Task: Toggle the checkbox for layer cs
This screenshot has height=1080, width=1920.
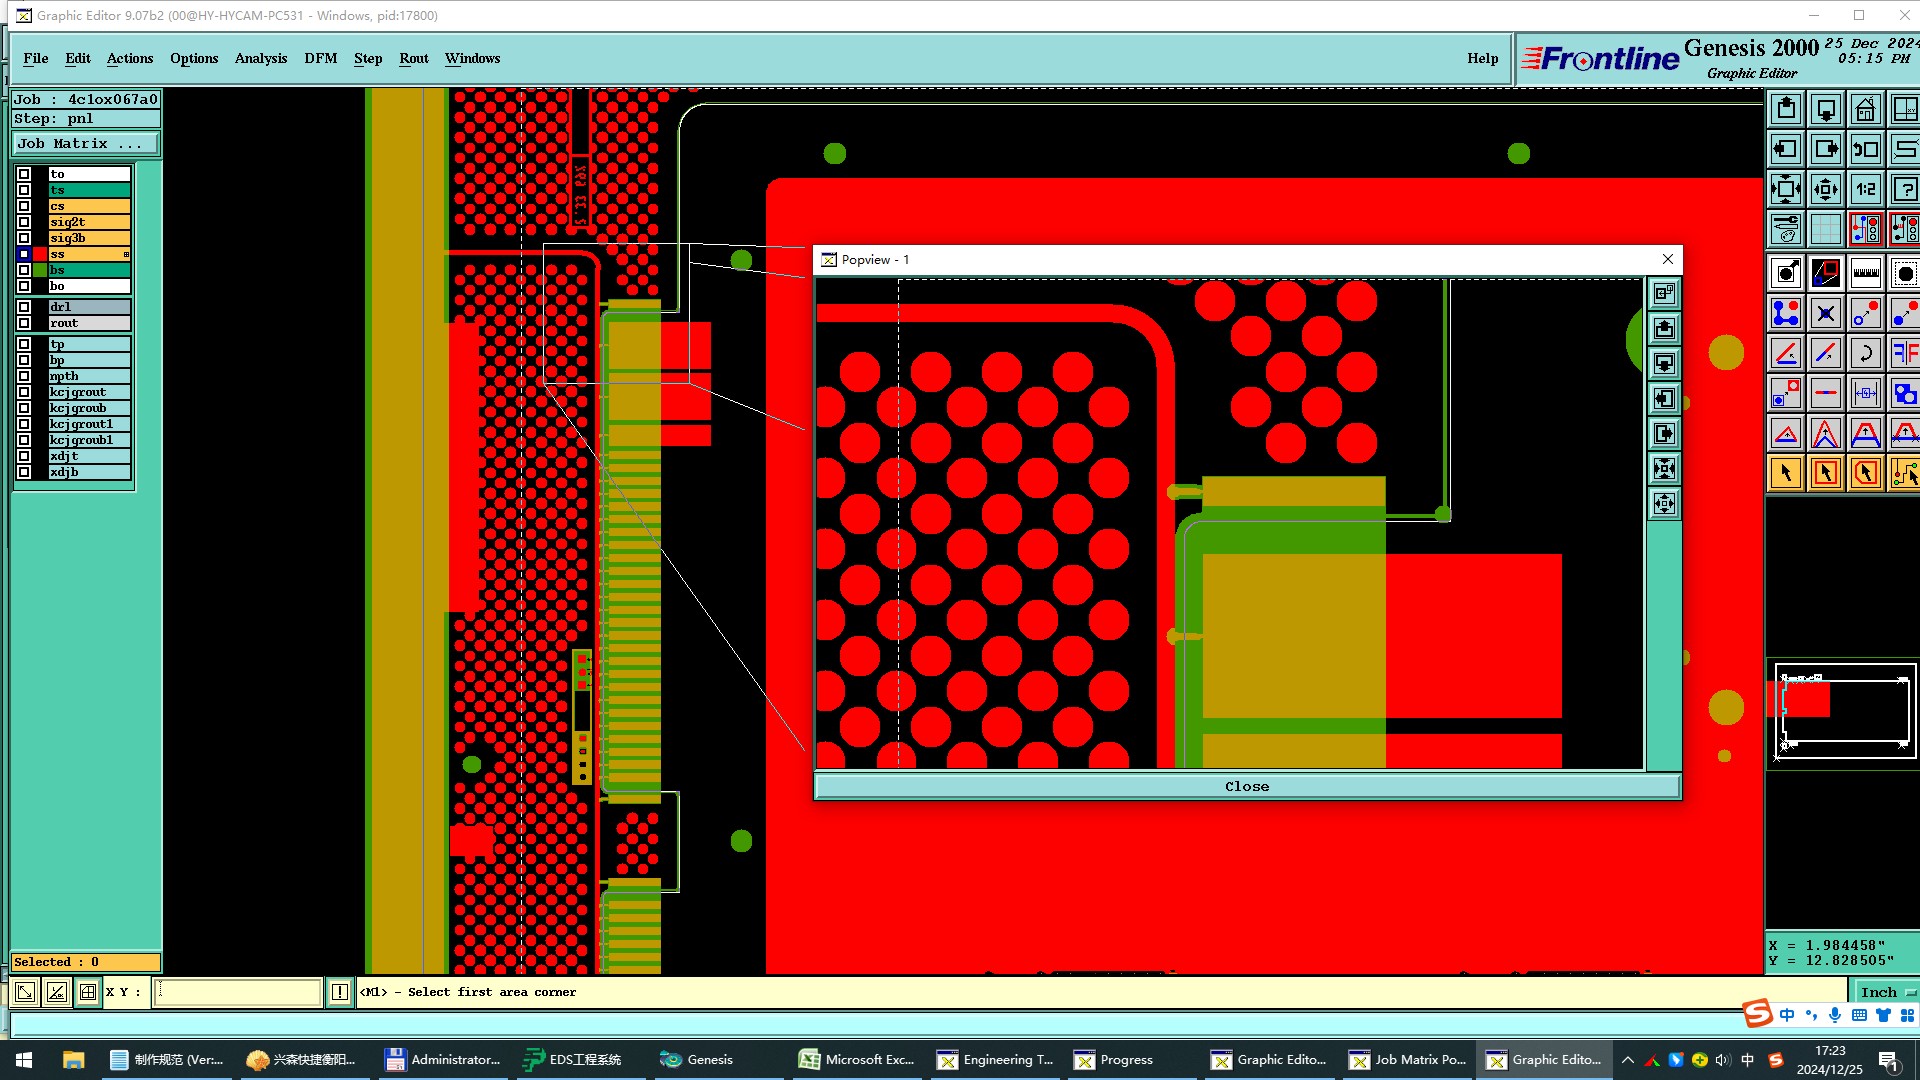Action: (24, 206)
